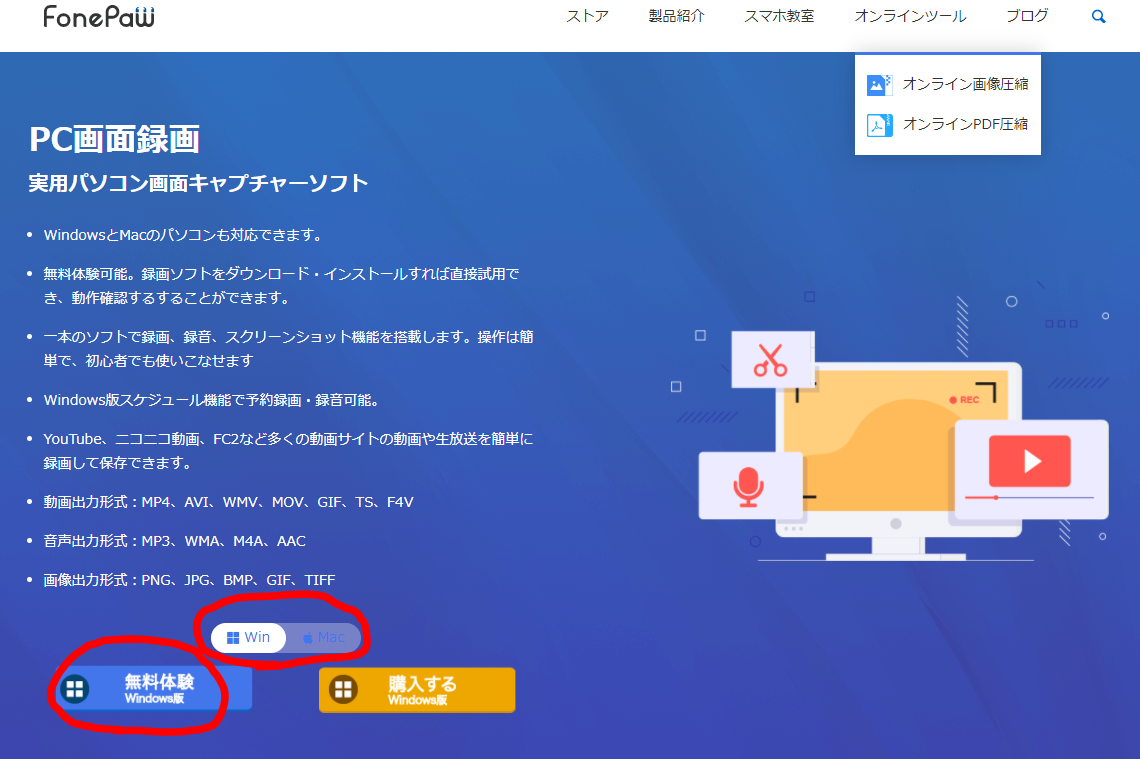Click the 音声出力形式 bullet text
The width and height of the screenshot is (1140, 759).
(x=174, y=541)
